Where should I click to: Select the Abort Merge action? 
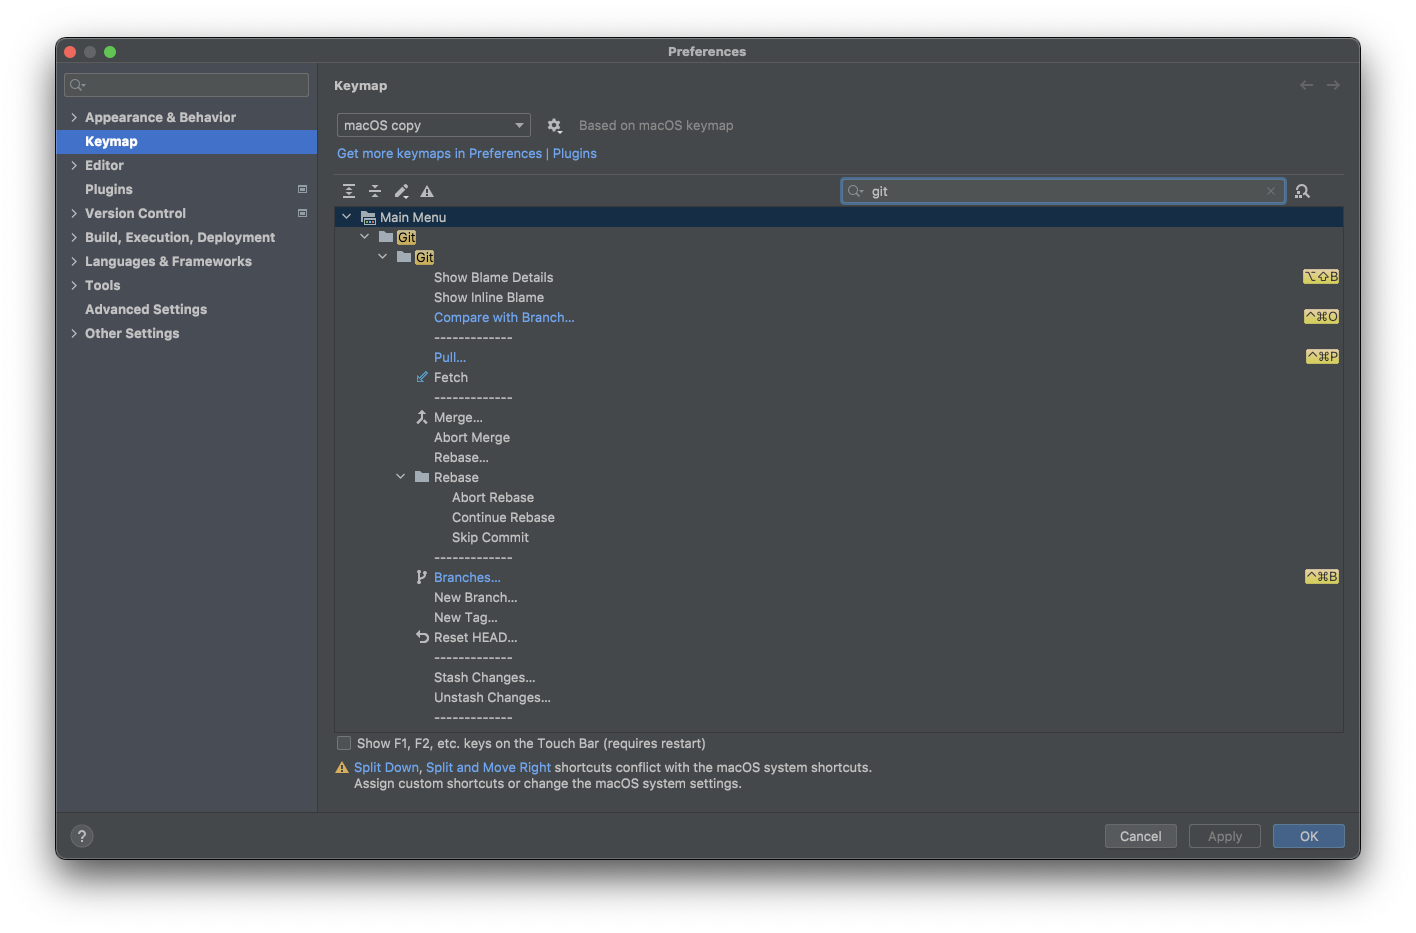(x=472, y=437)
